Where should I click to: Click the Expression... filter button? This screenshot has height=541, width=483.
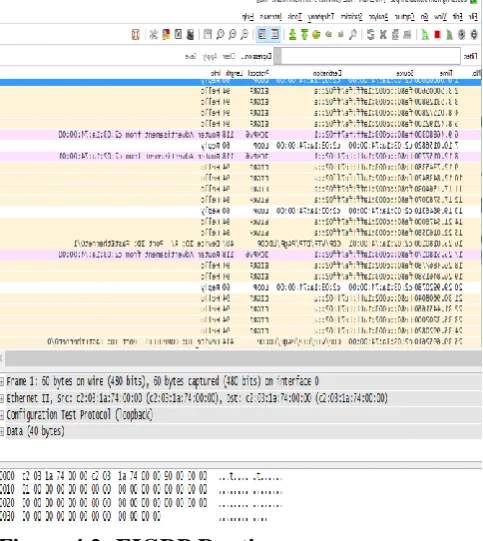pyautogui.click(x=257, y=56)
